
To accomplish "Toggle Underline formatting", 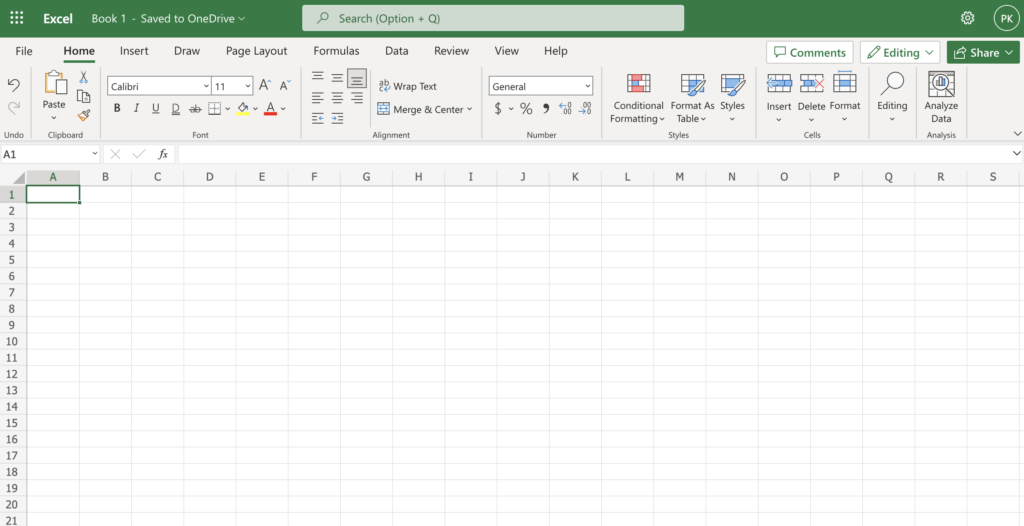I will click(x=155, y=108).
